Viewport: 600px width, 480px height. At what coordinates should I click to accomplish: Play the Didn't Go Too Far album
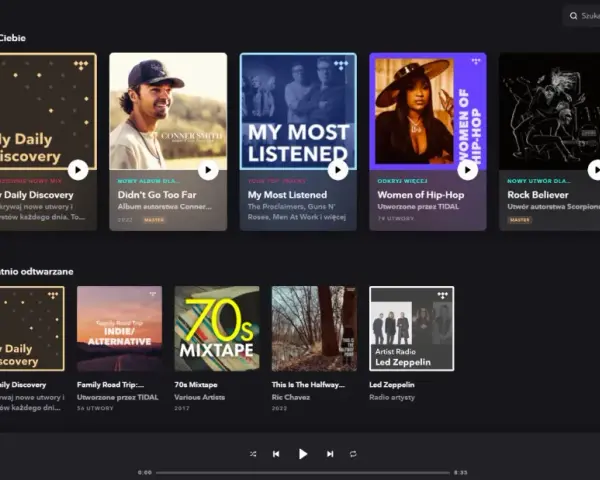coord(208,170)
